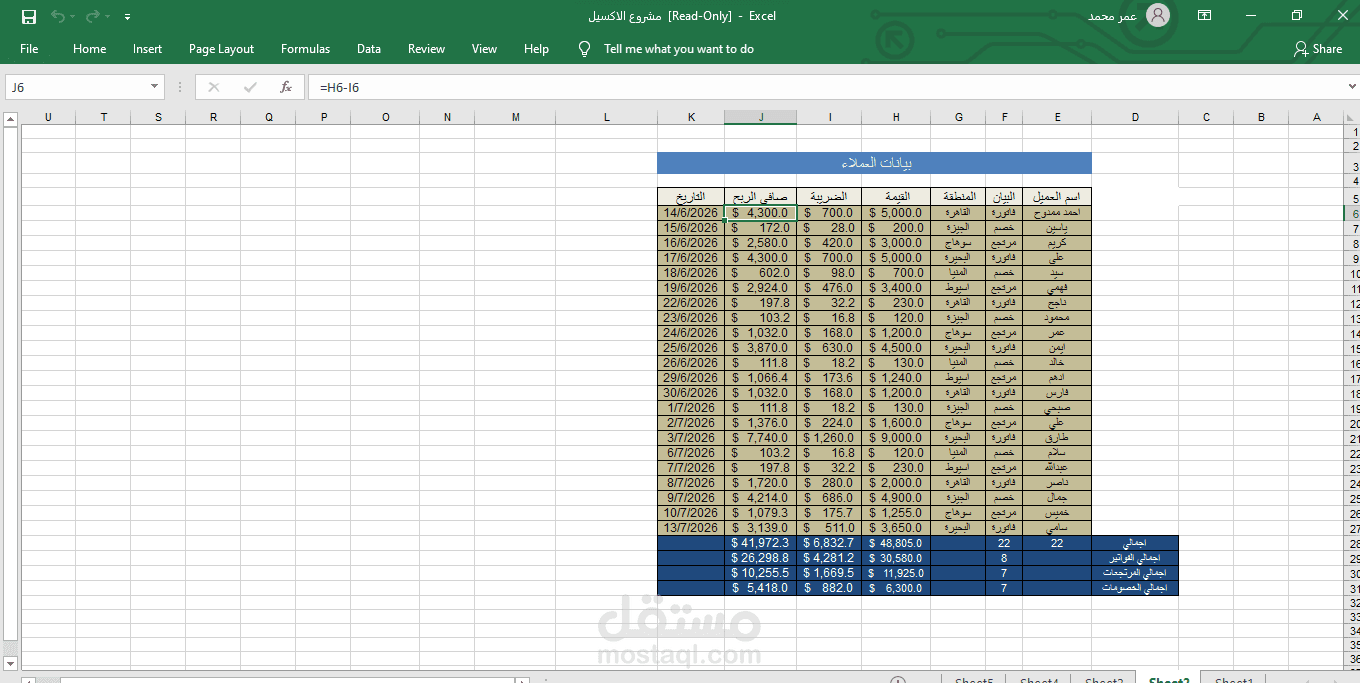Click inside the Name Box showing J6
Screen dimensions: 1360x683
coord(76,87)
